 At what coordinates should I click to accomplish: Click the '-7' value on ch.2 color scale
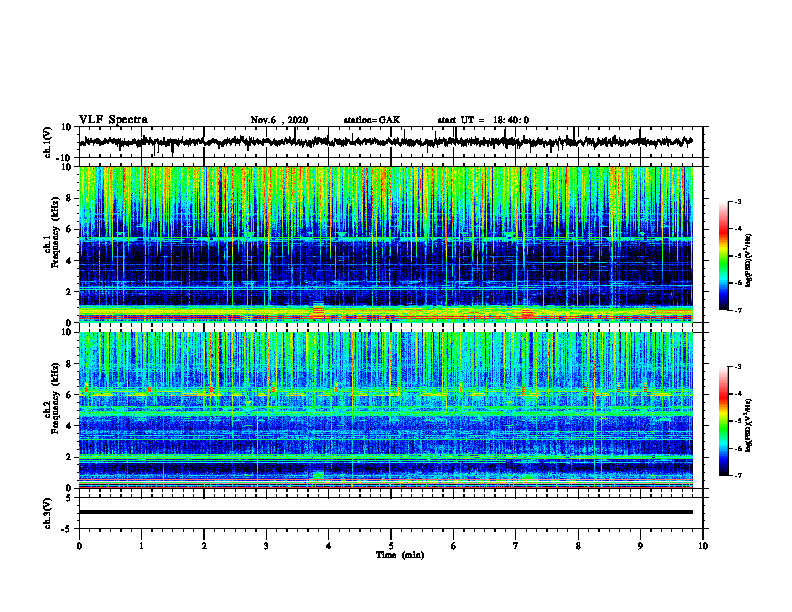(x=737, y=476)
